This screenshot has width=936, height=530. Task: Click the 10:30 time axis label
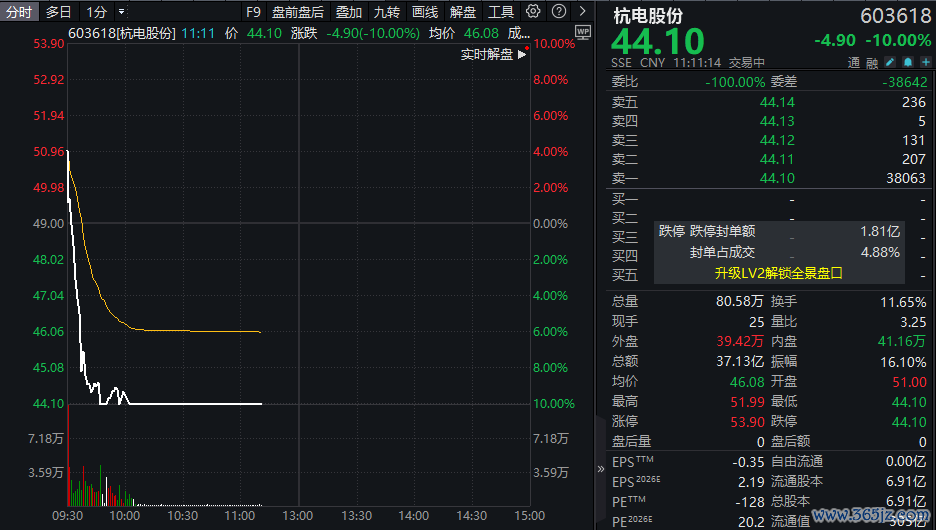(x=182, y=516)
